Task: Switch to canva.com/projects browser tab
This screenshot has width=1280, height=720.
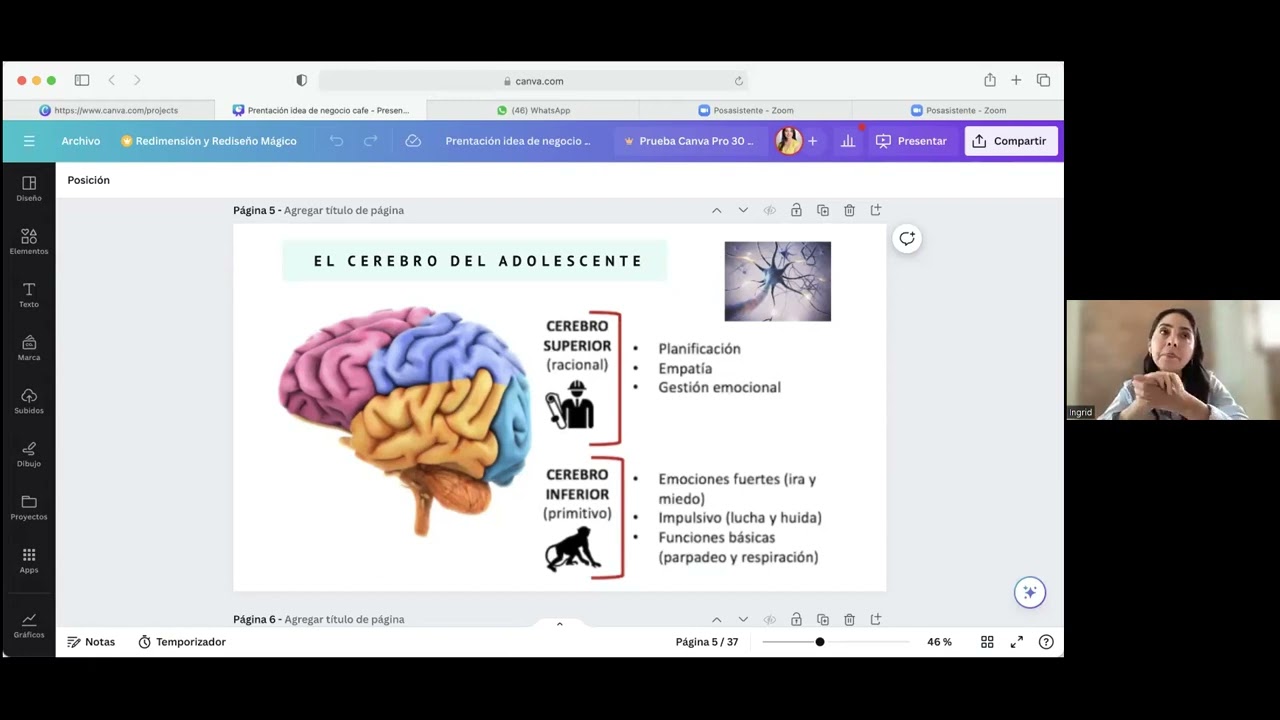Action: tap(108, 110)
